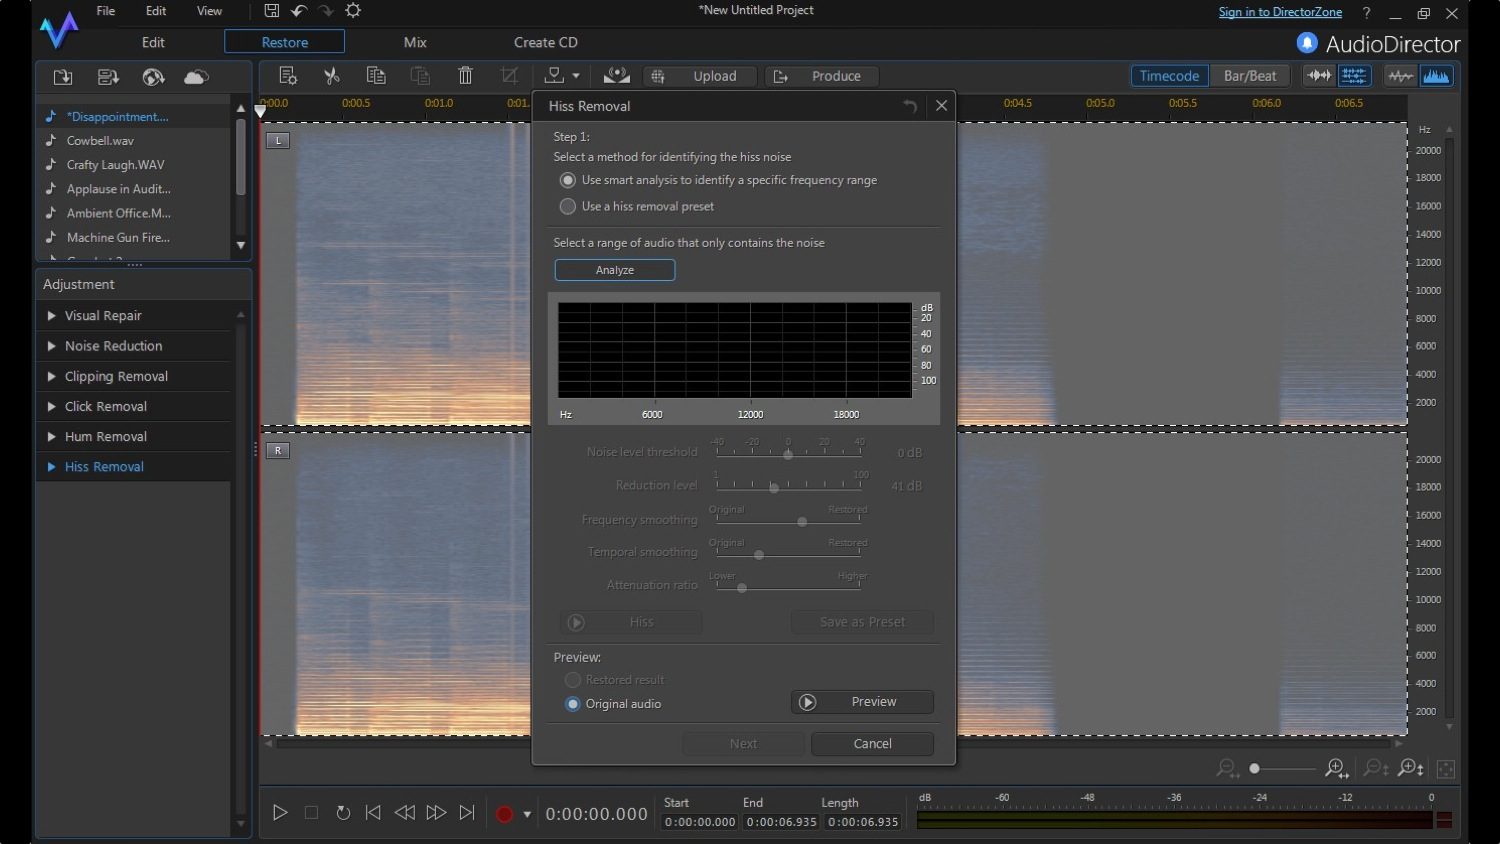Click the Preview button in dialog
The width and height of the screenshot is (1500, 844).
click(x=862, y=702)
